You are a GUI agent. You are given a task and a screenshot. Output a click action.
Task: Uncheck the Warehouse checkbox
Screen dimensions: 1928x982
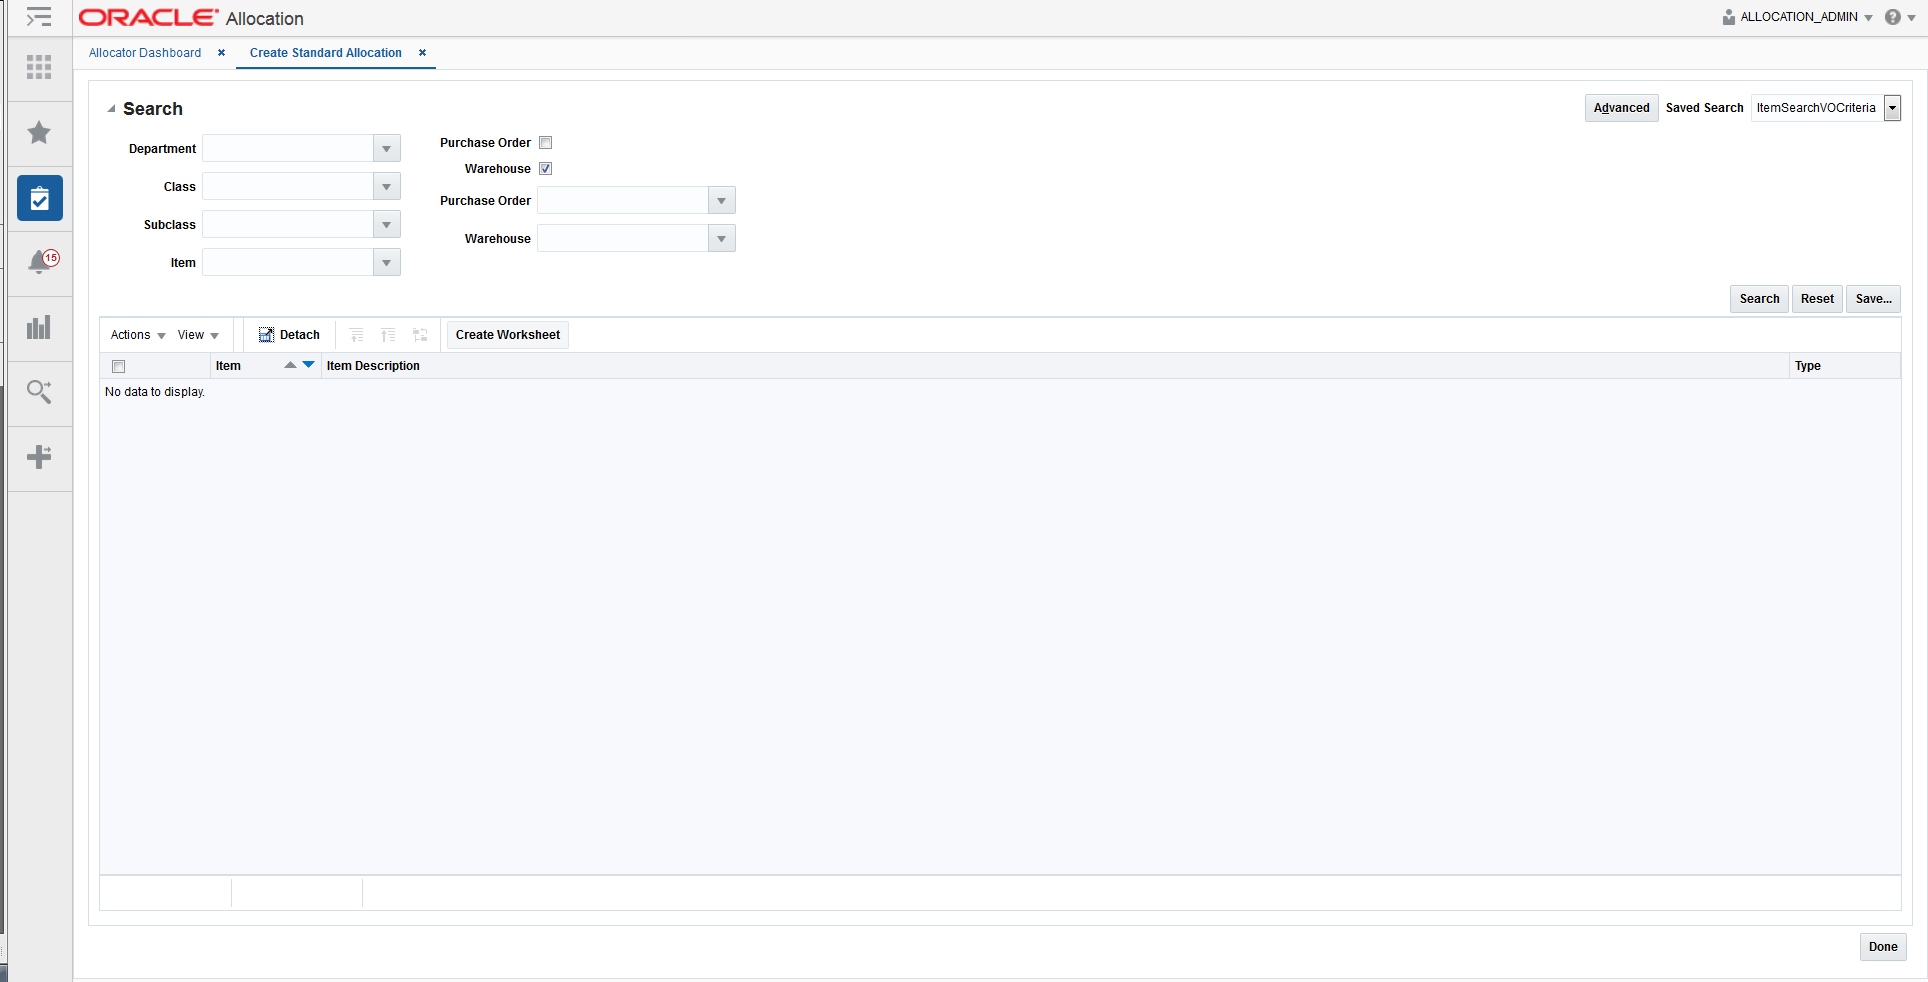pos(545,169)
